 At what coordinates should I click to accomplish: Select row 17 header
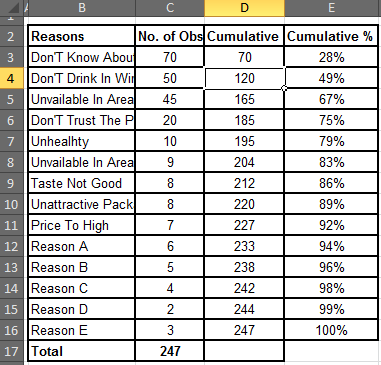pos(11,351)
